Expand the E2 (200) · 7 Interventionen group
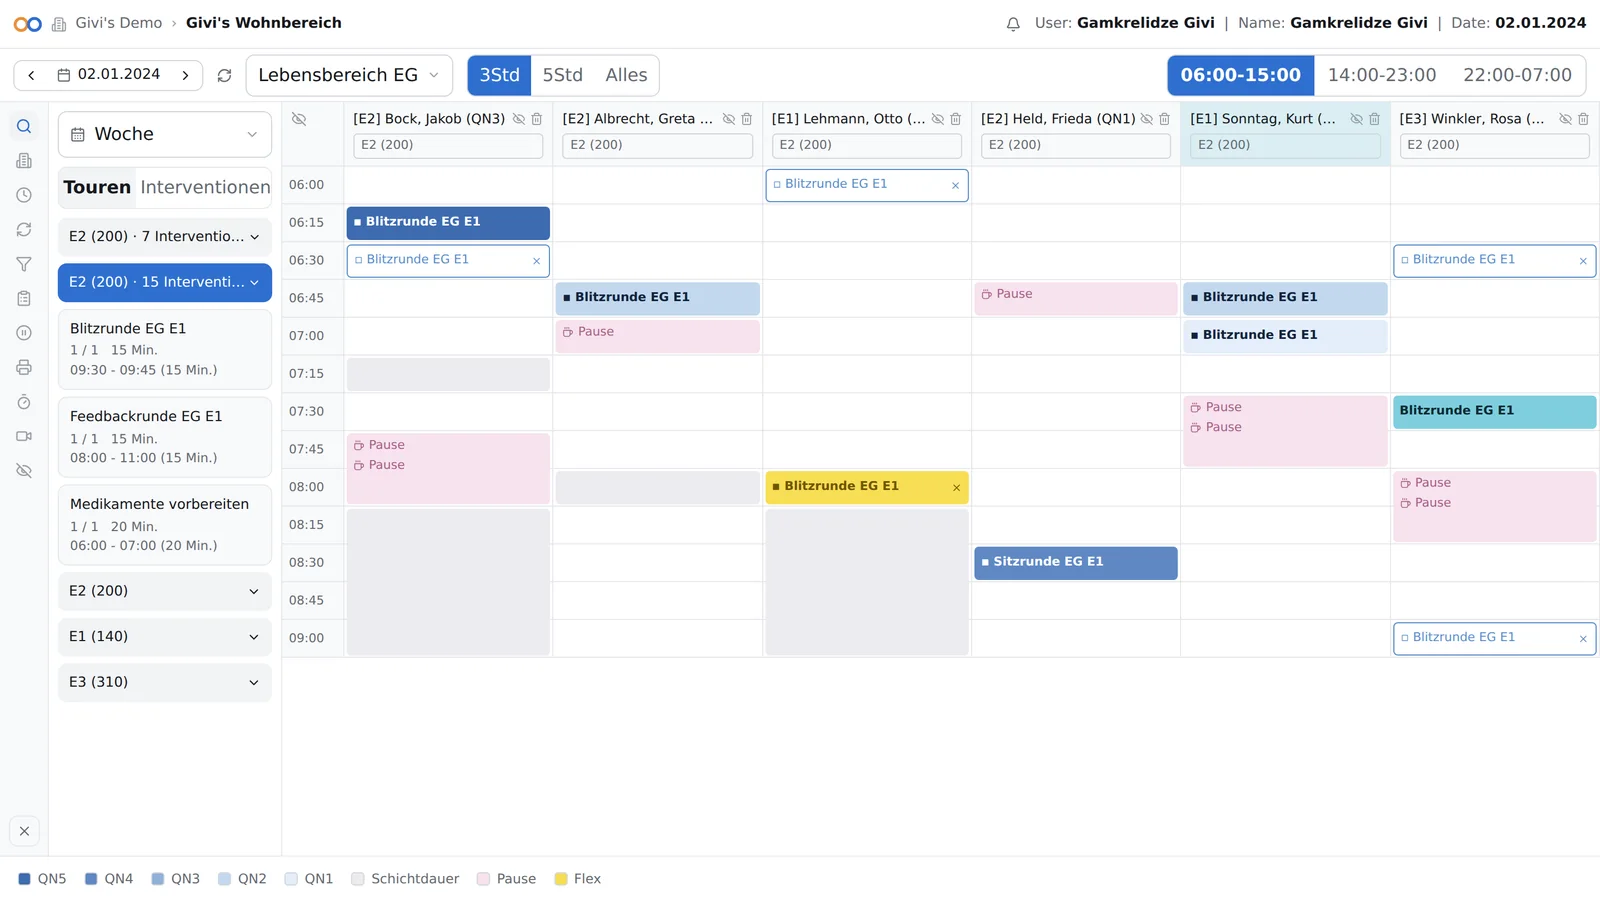1600x900 pixels. pos(165,237)
